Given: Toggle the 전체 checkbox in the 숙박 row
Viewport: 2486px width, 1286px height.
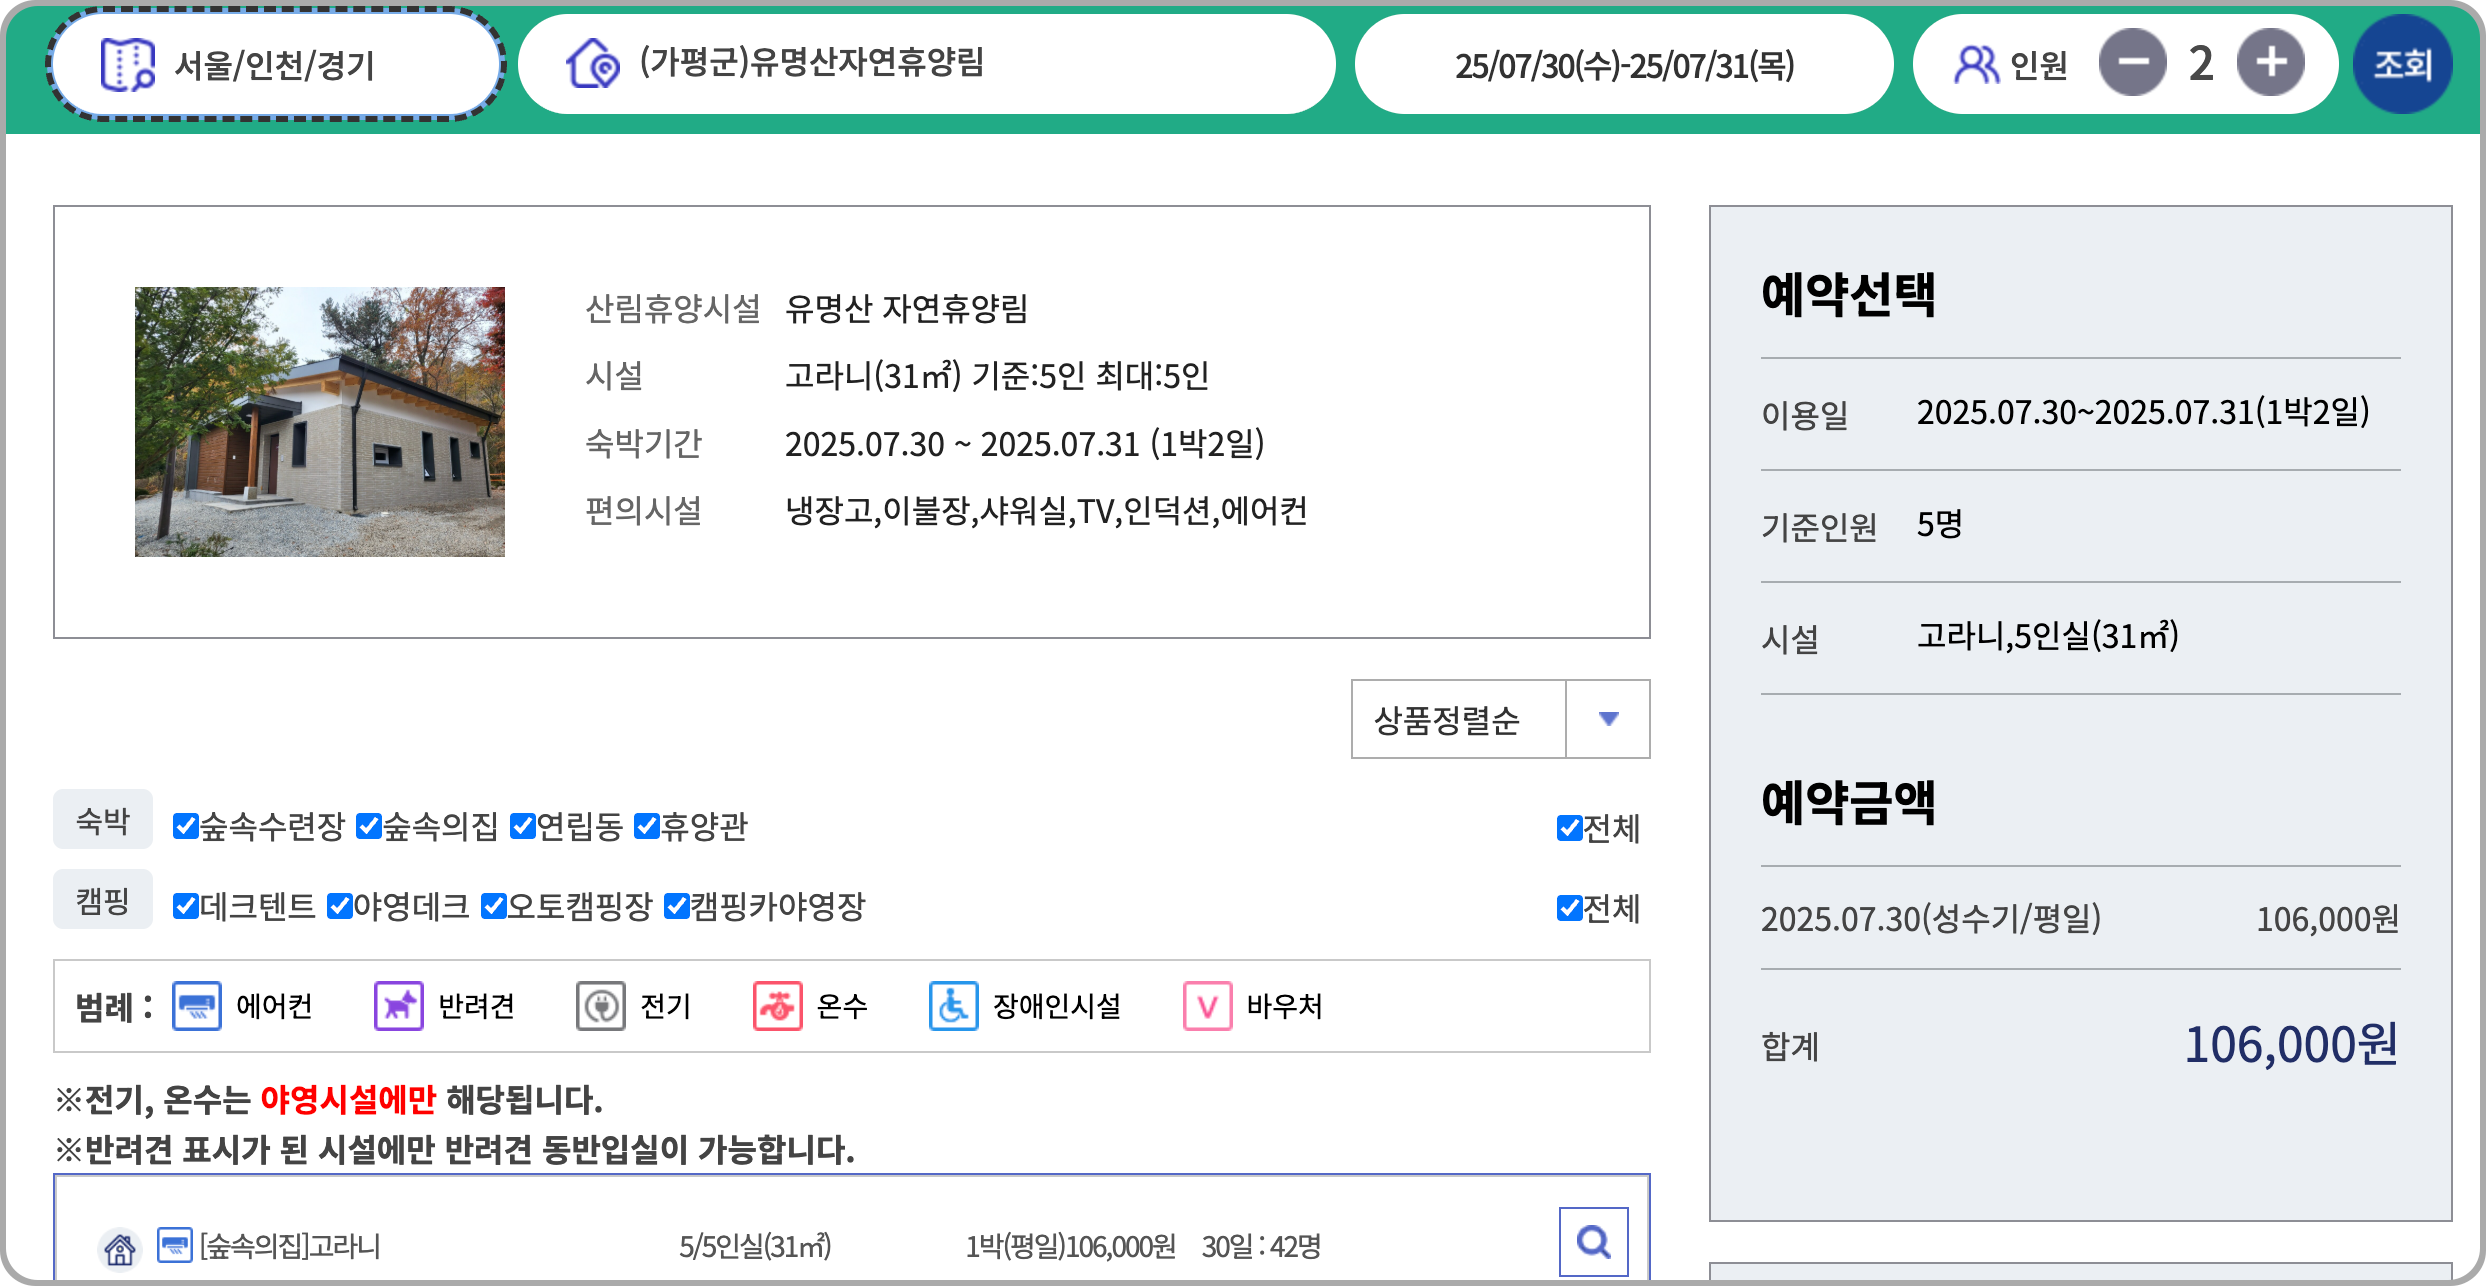Looking at the screenshot, I should [1569, 828].
